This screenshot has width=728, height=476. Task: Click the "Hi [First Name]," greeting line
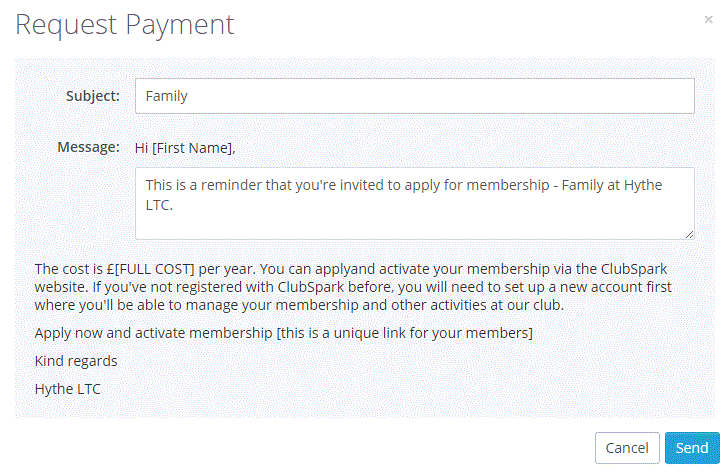tap(185, 148)
